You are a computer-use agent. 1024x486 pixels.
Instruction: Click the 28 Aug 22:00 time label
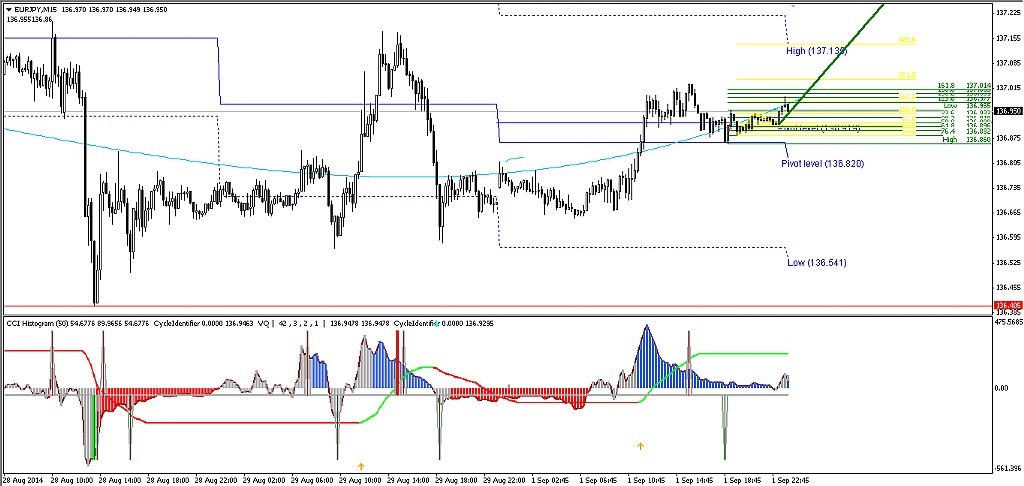pyautogui.click(x=216, y=480)
